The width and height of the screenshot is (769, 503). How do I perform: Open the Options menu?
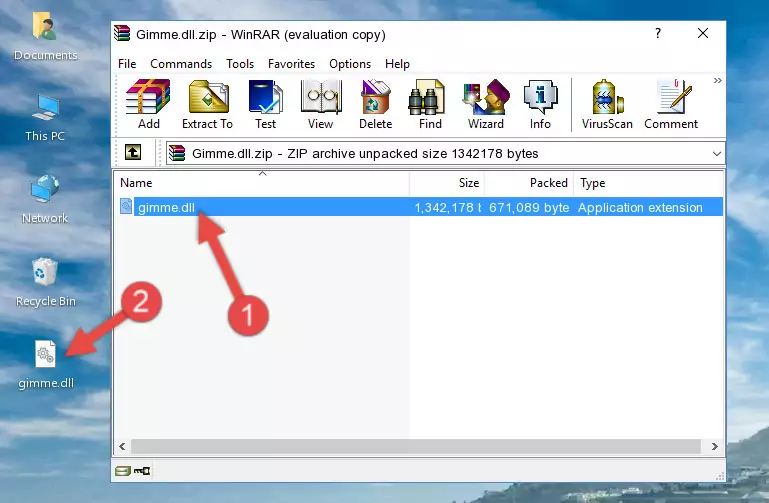[x=350, y=64]
